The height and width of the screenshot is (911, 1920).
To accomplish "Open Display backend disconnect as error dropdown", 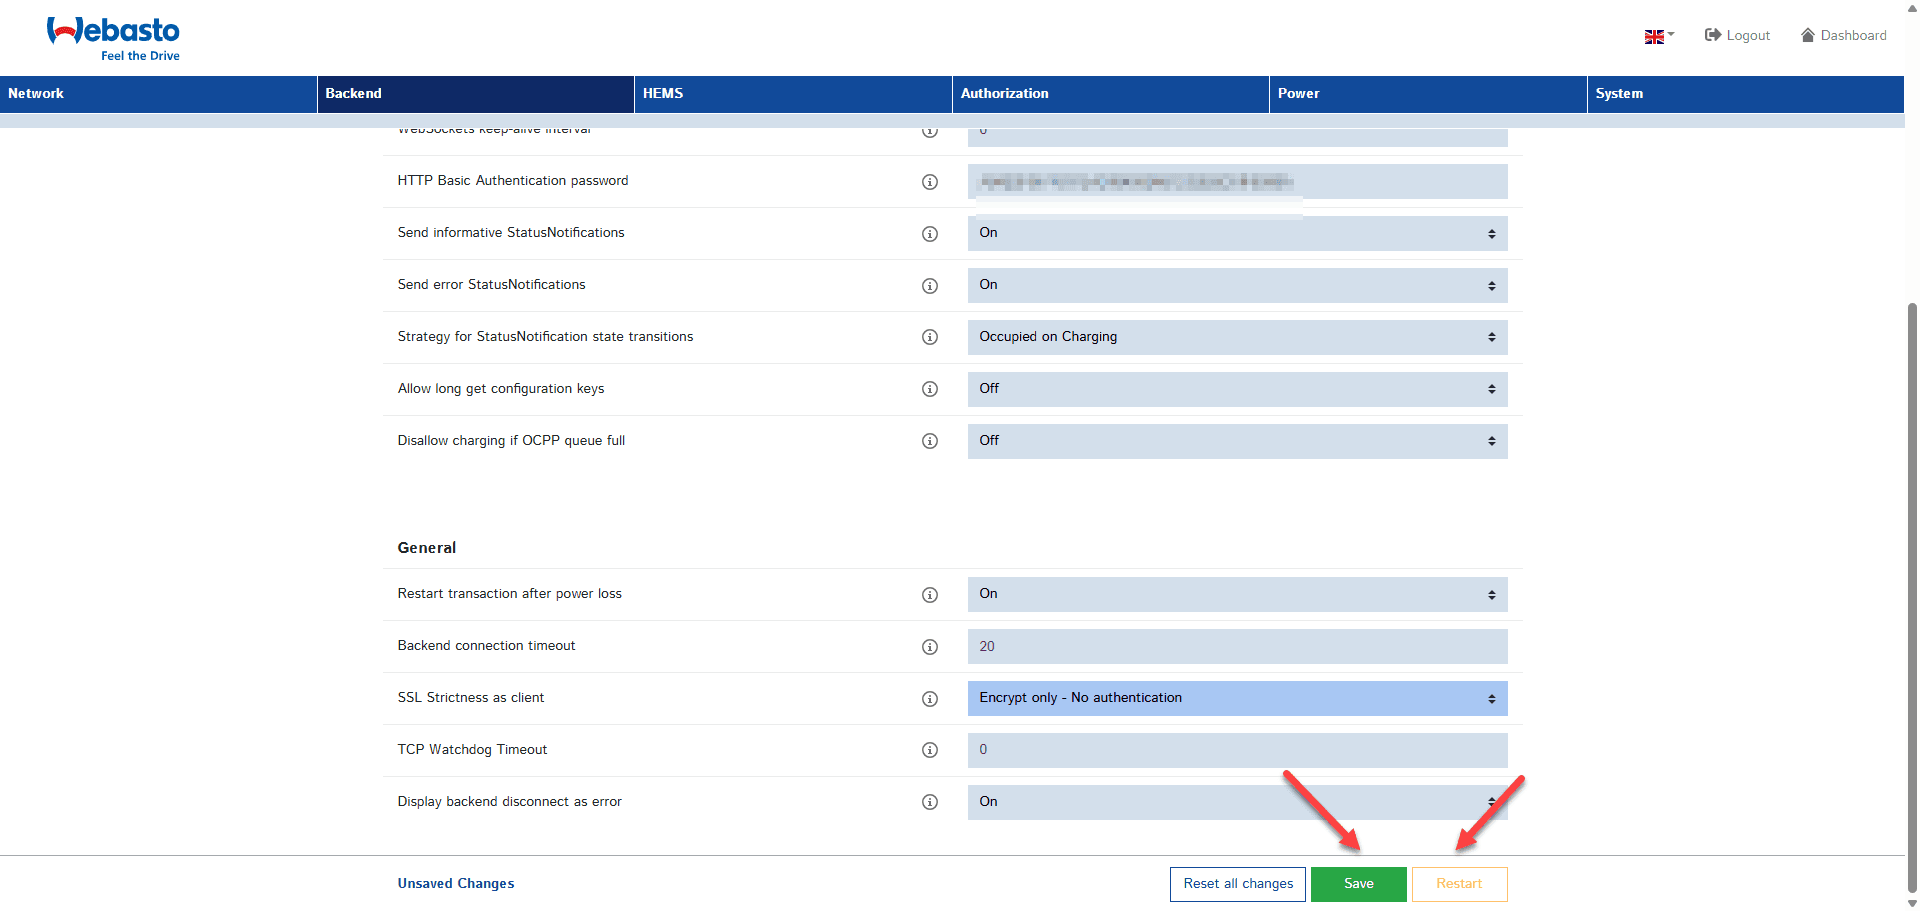I will click(x=1237, y=802).
